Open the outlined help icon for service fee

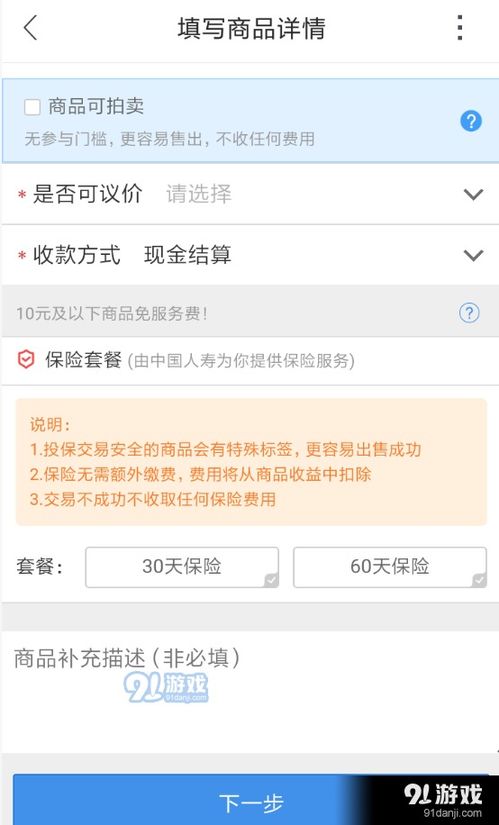pyautogui.click(x=469, y=313)
